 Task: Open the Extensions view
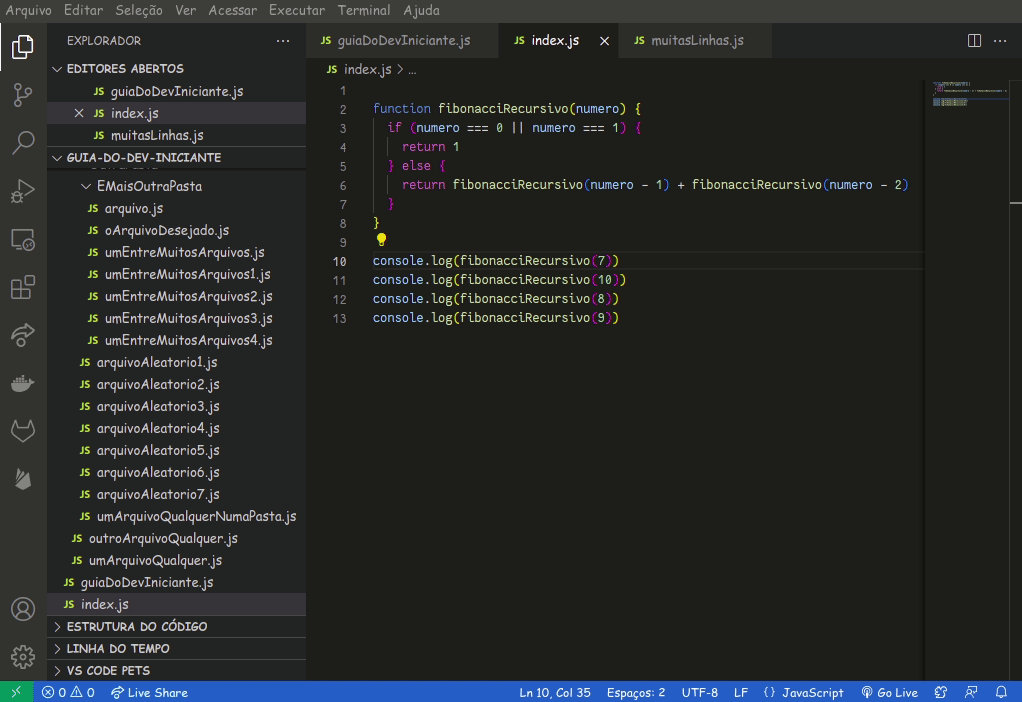(x=22, y=288)
